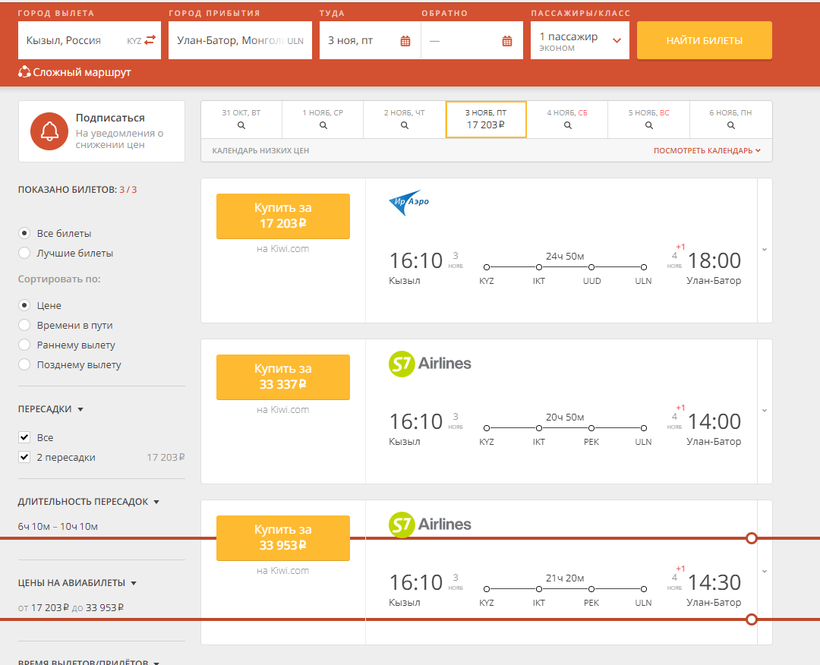Click the bell subscription icon
Screen dimensions: 820x665
pos(48,131)
